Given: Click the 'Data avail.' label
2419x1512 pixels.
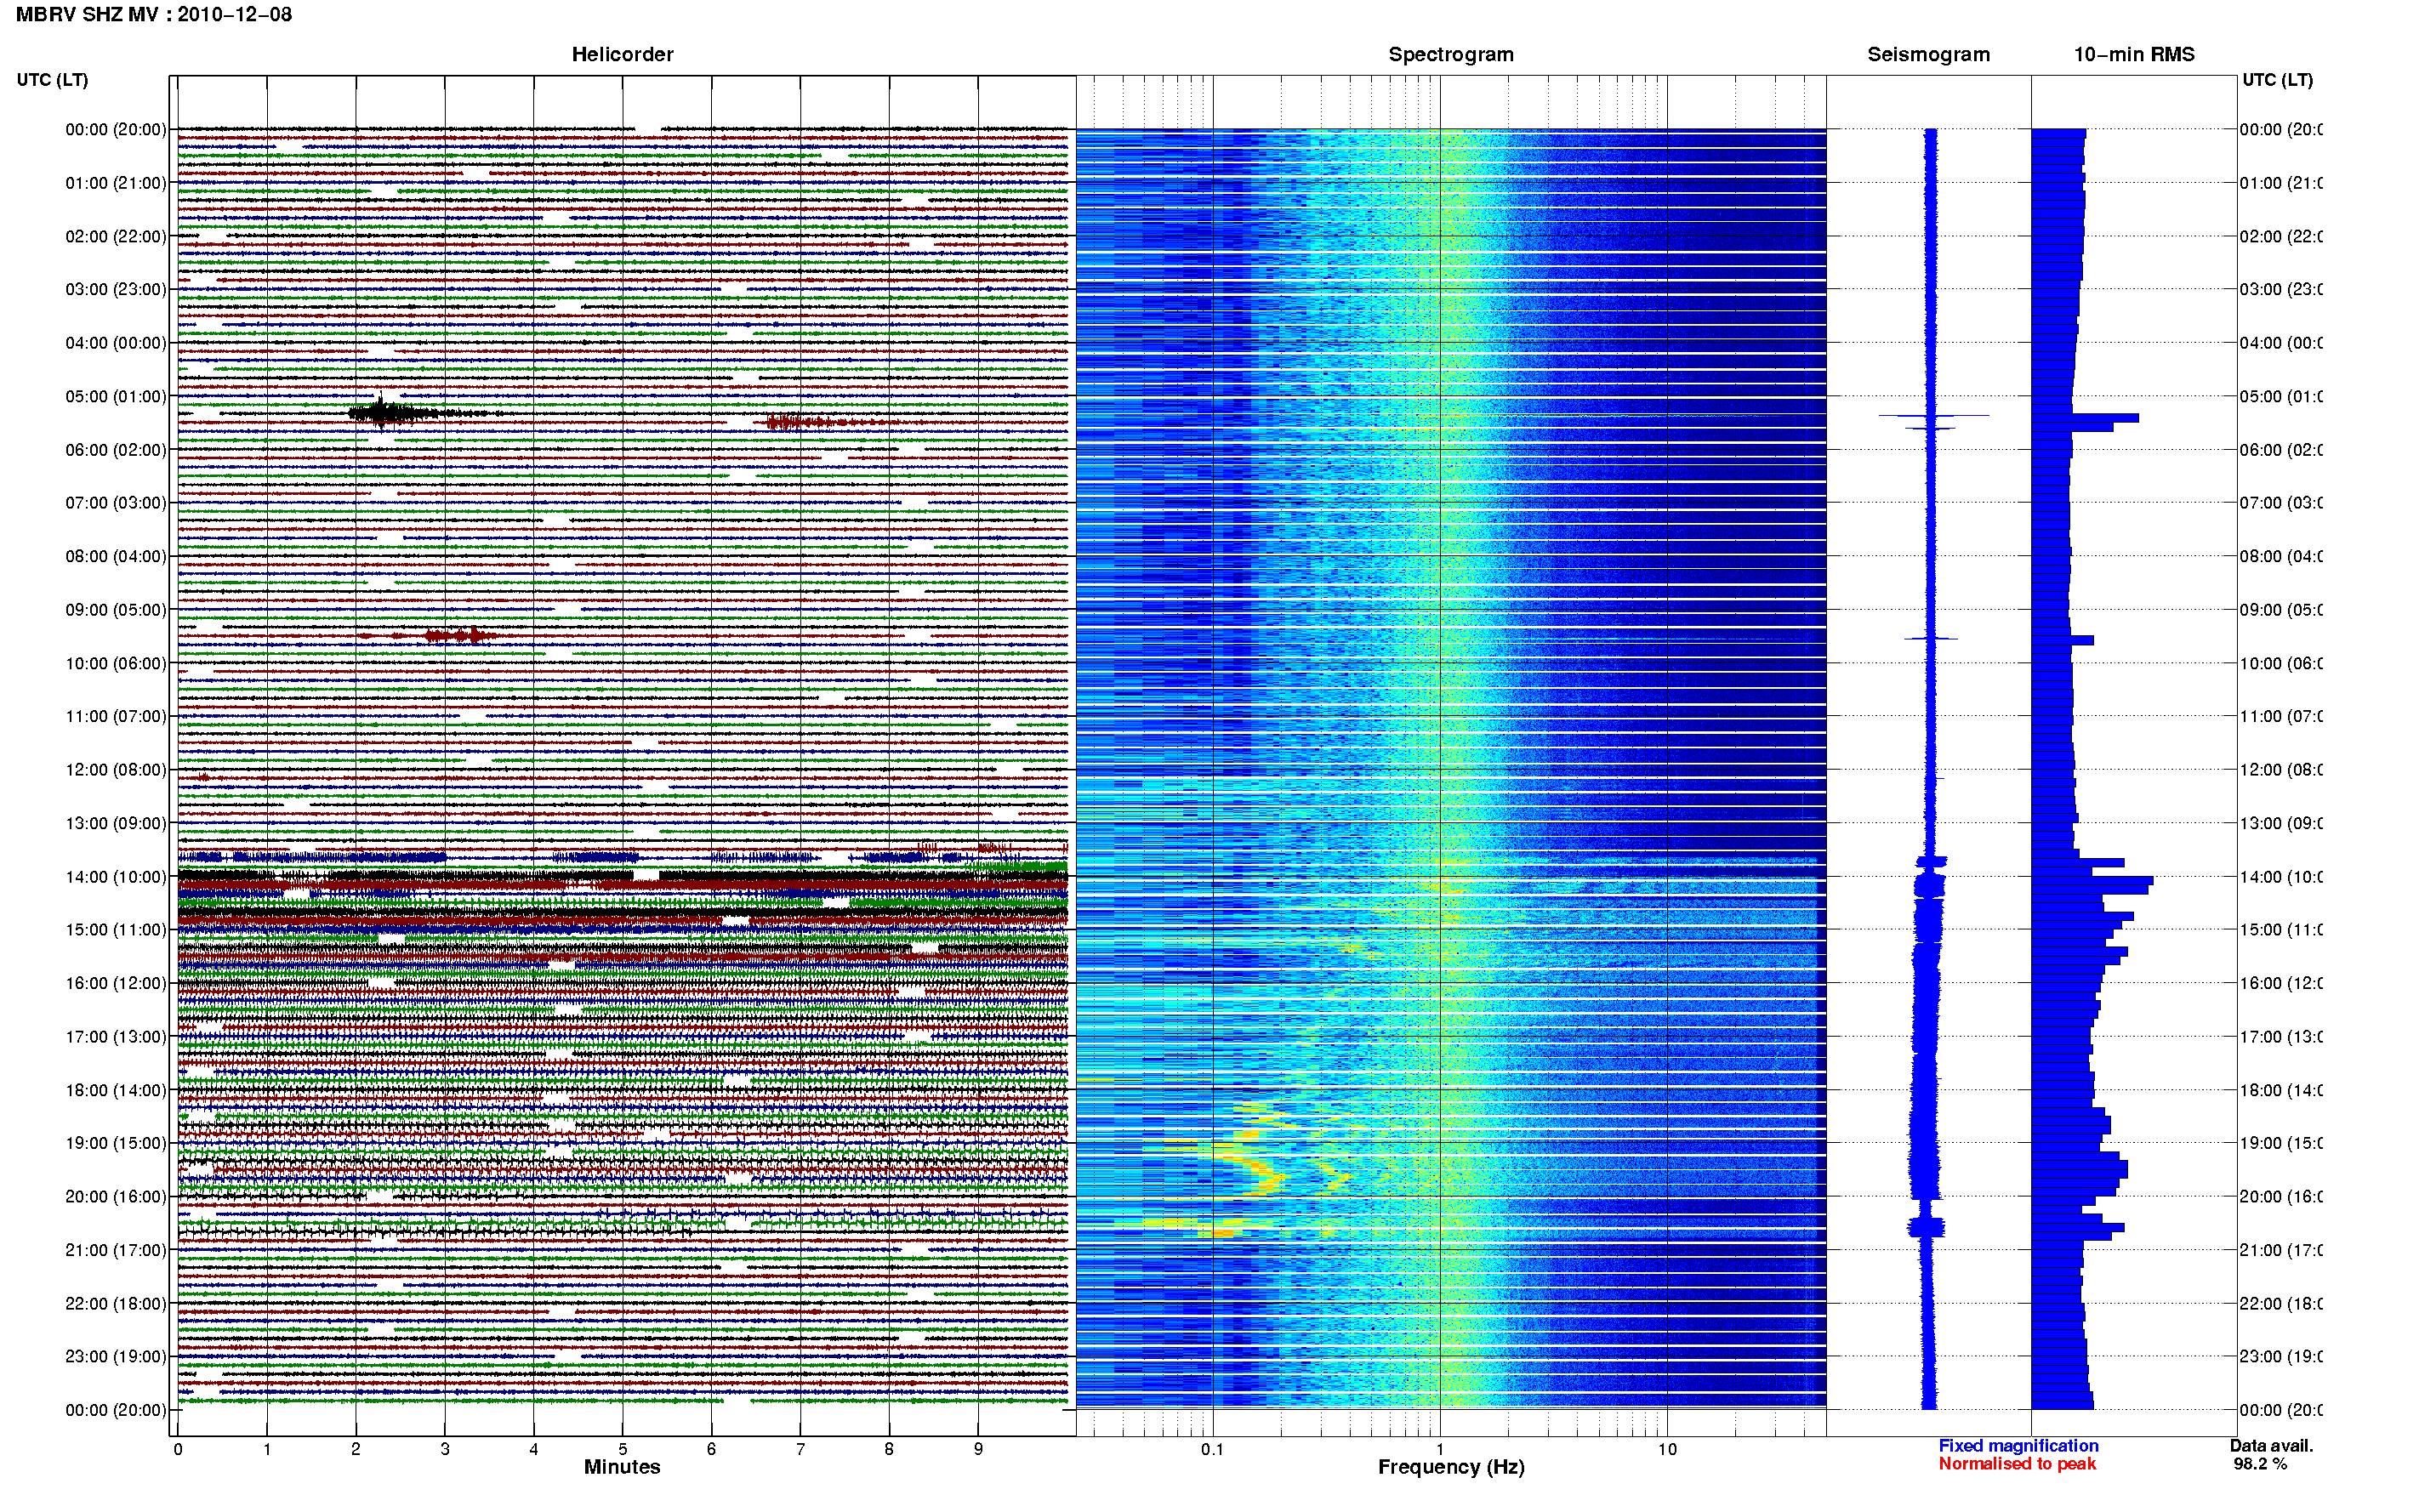Looking at the screenshot, I should click(x=2271, y=1445).
